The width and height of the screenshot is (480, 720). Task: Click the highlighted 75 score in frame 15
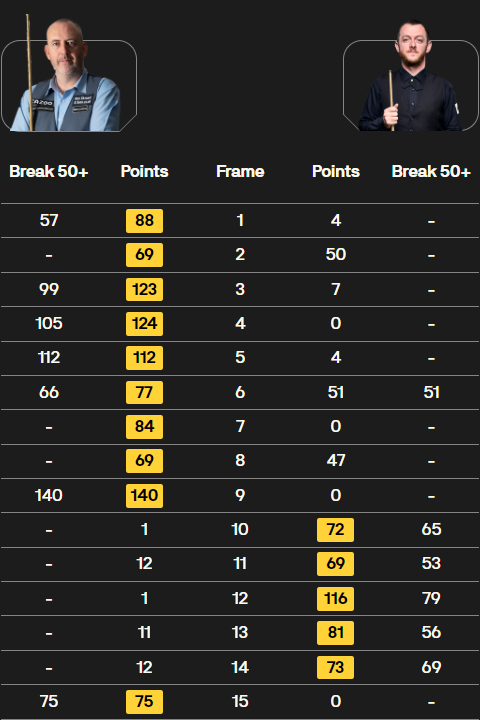[144, 702]
